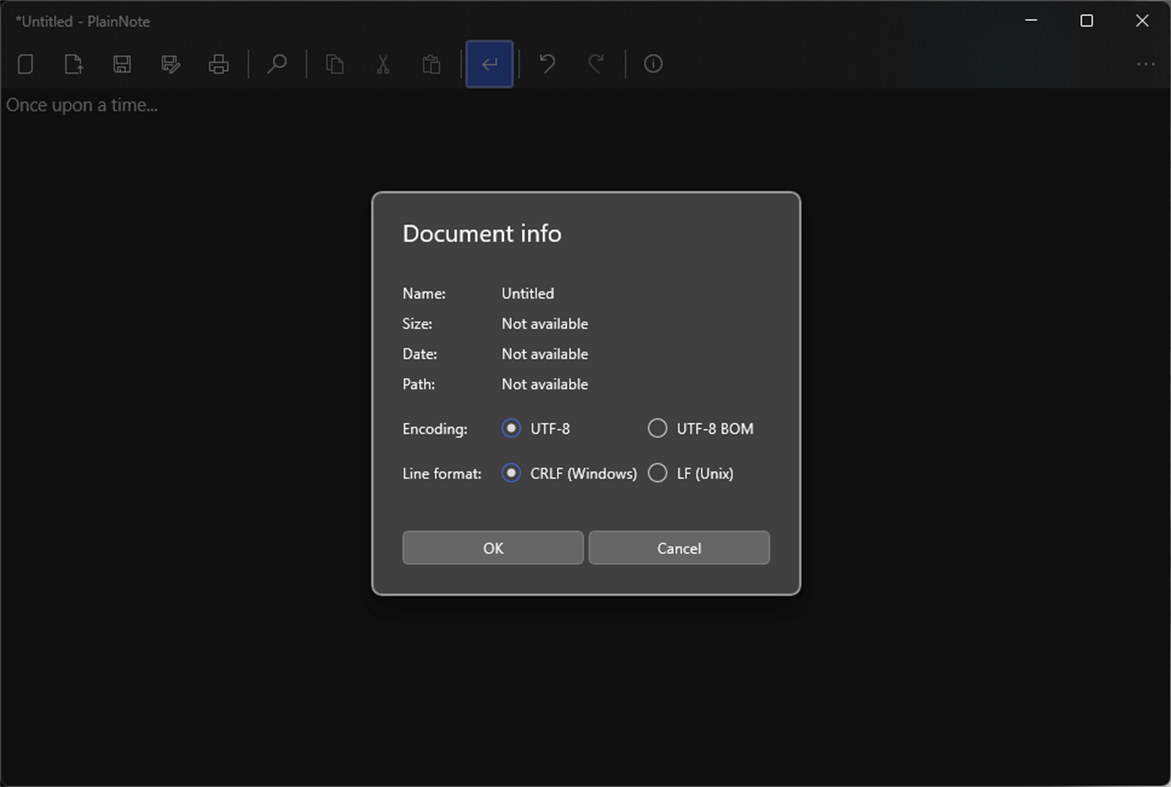
Task: Switch line format to LF (Unix)
Action: click(x=657, y=473)
